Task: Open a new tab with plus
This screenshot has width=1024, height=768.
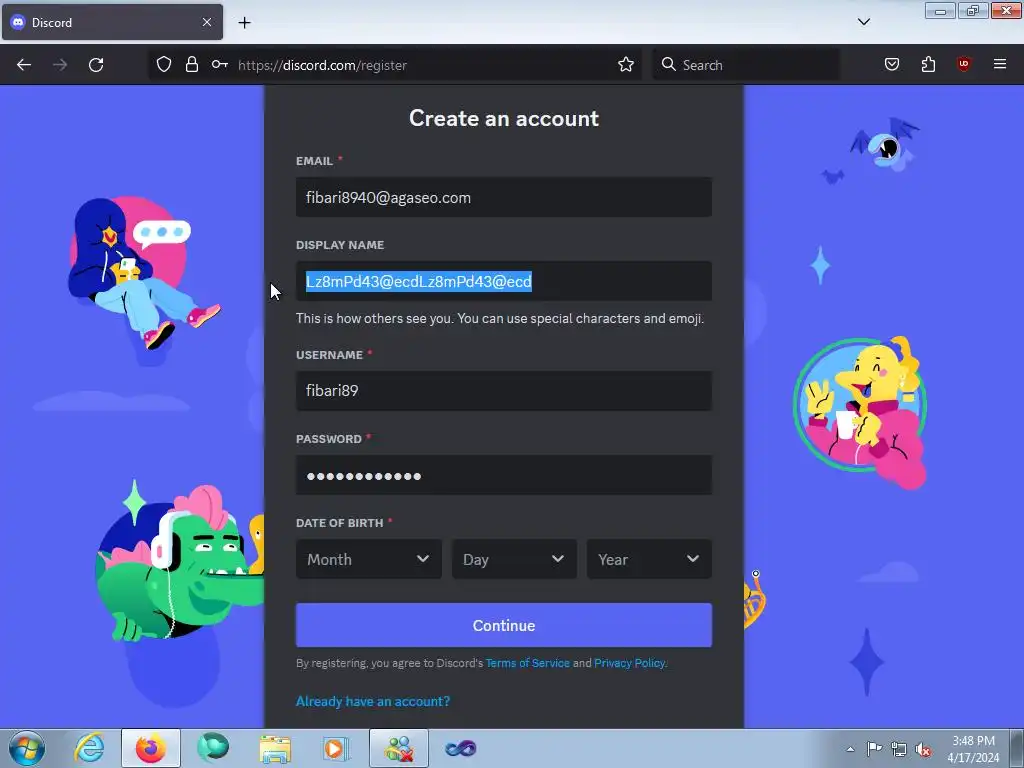Action: [x=244, y=23]
